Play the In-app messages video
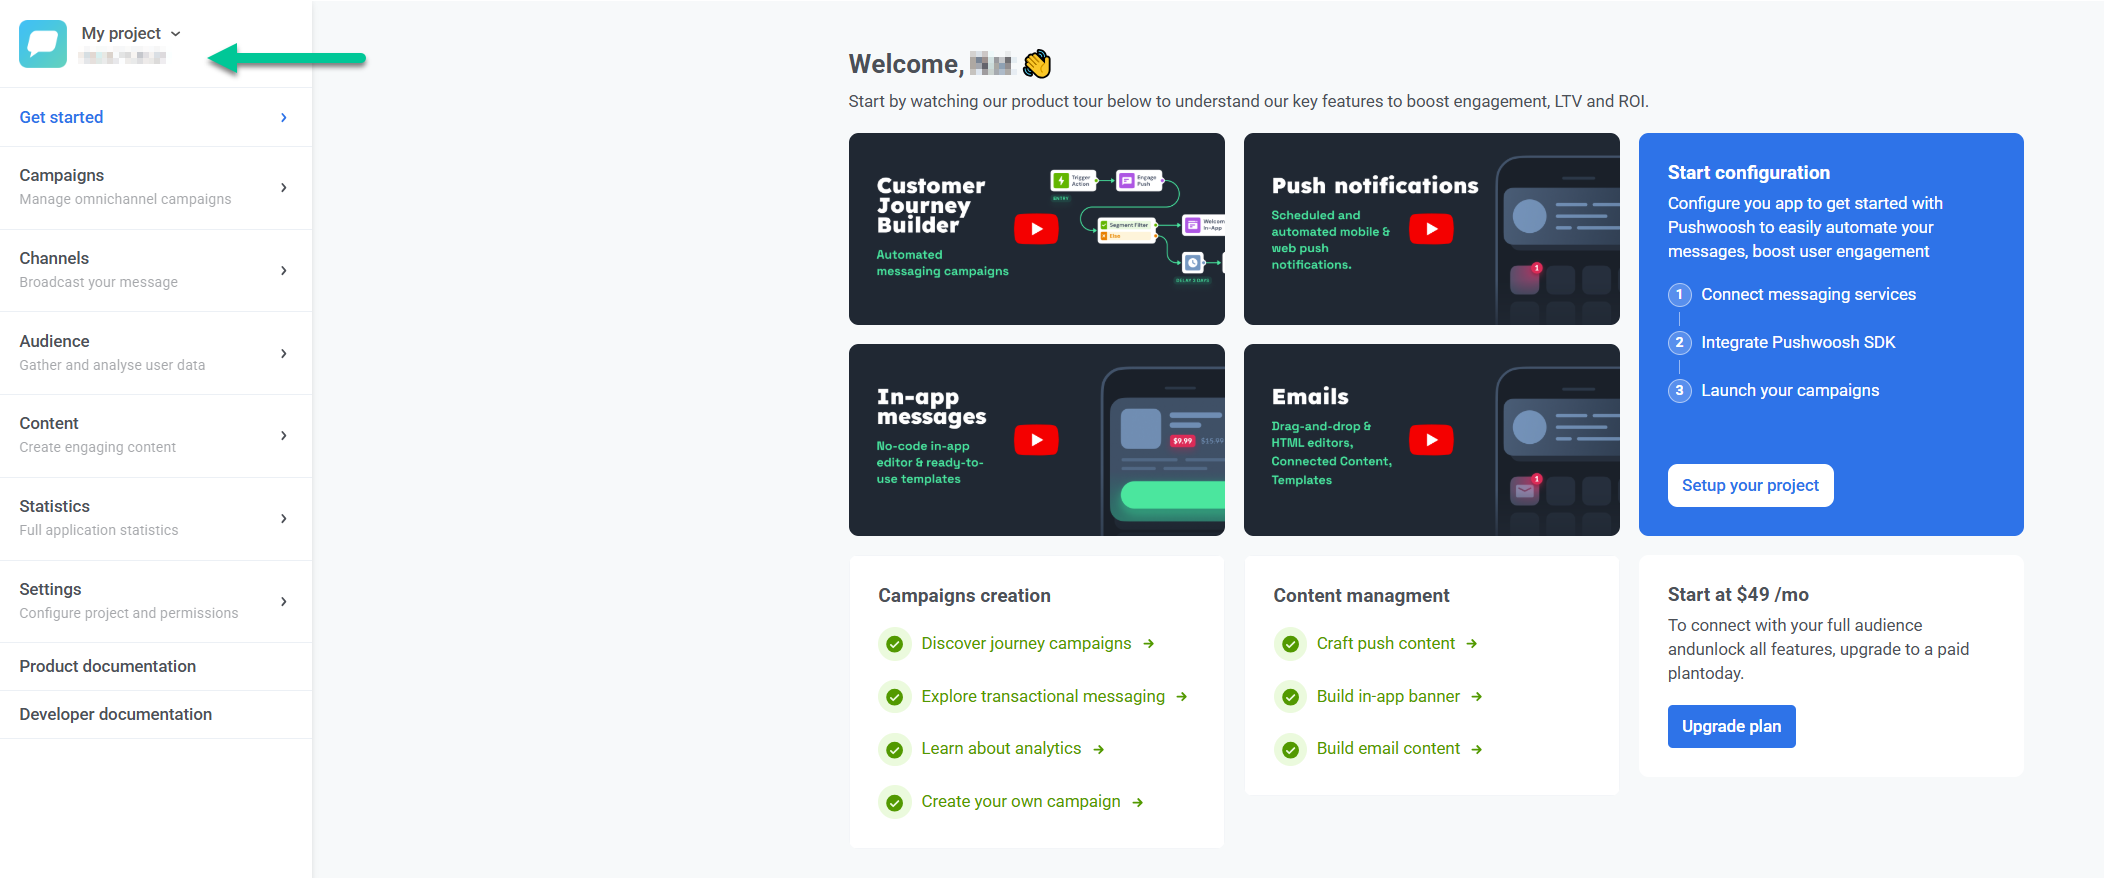The image size is (2104, 878). (x=1036, y=440)
